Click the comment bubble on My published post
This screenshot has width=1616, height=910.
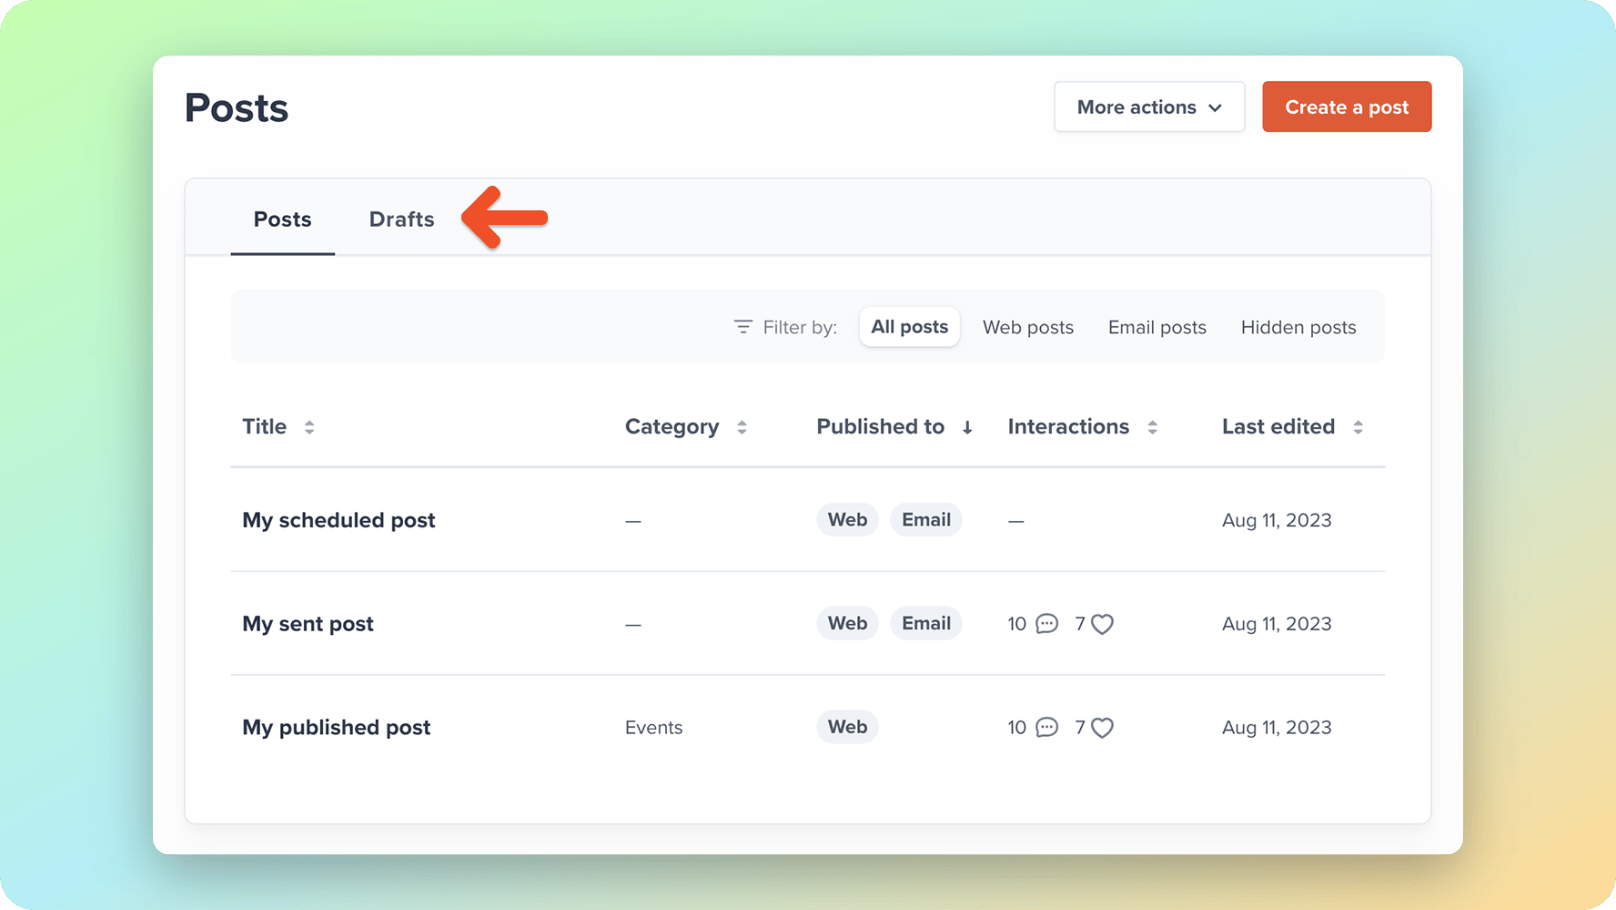[x=1046, y=727]
